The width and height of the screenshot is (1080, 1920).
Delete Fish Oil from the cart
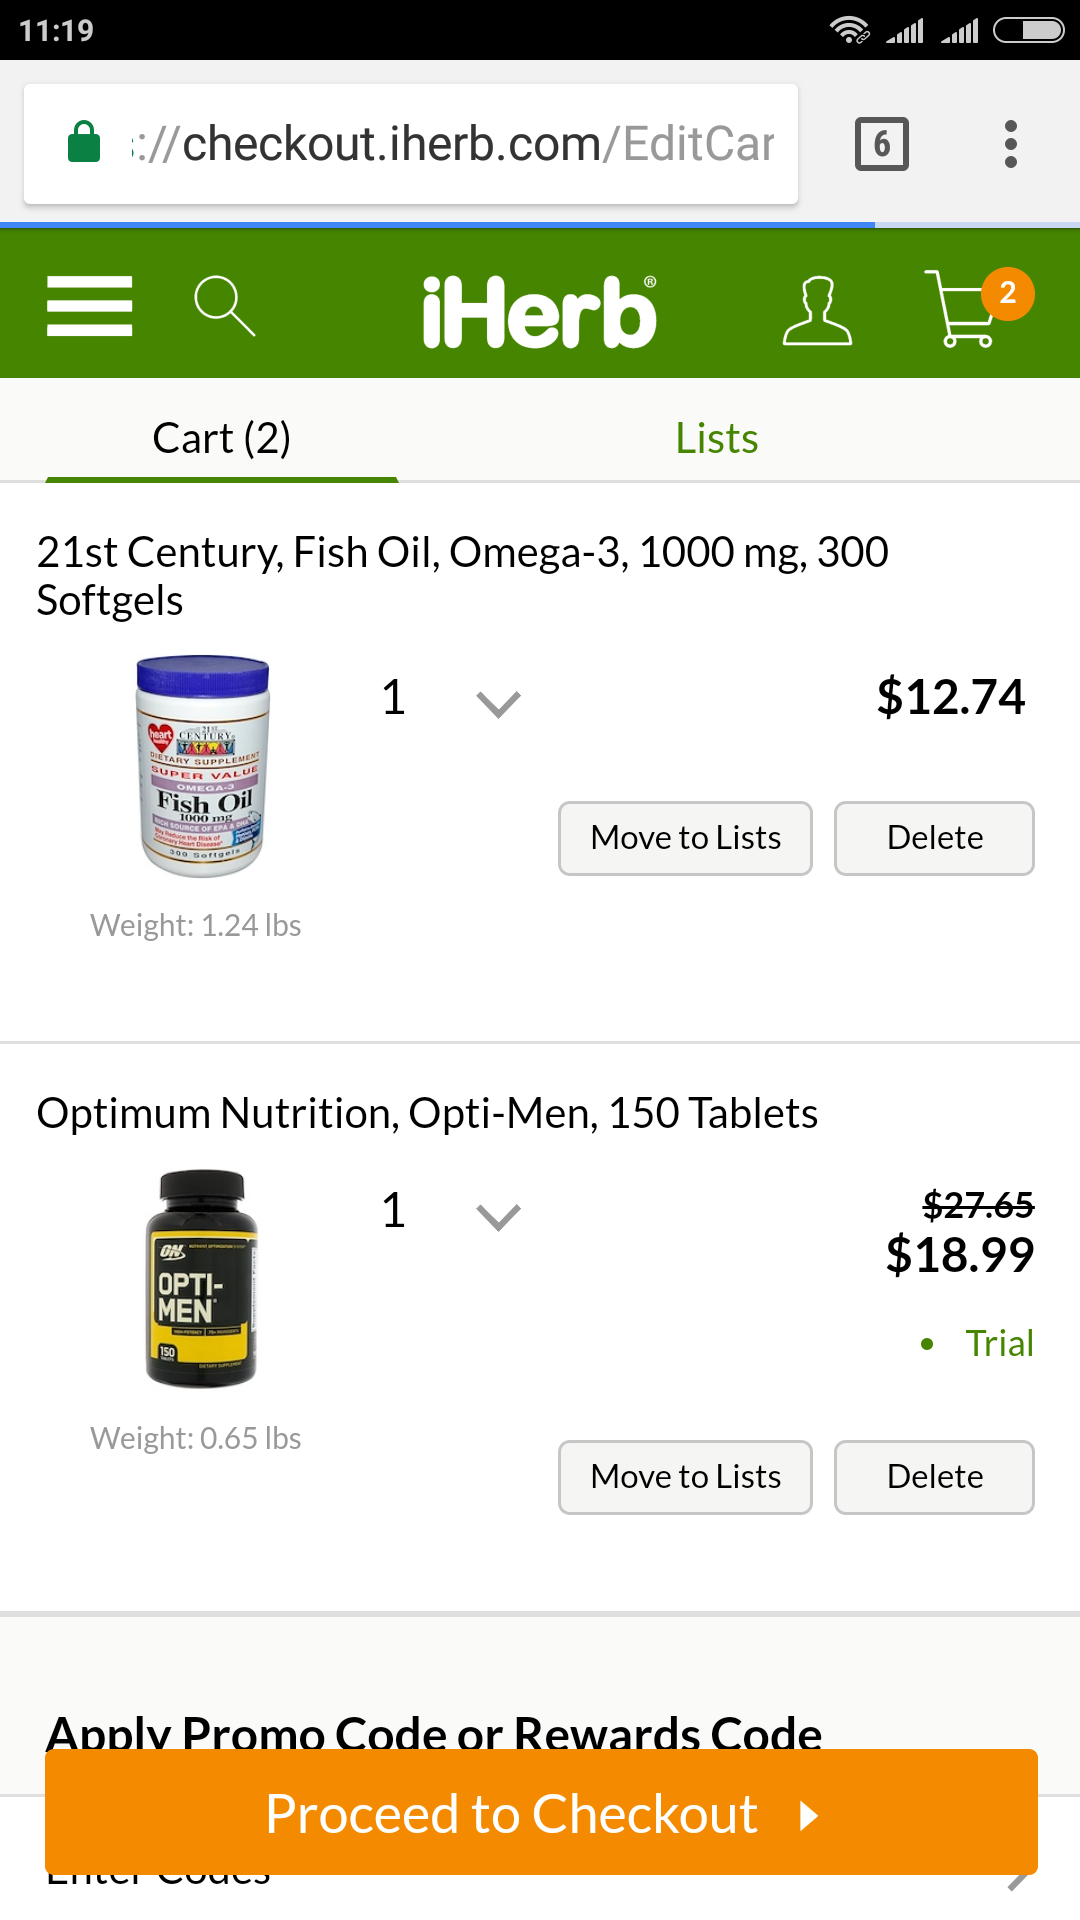click(934, 838)
